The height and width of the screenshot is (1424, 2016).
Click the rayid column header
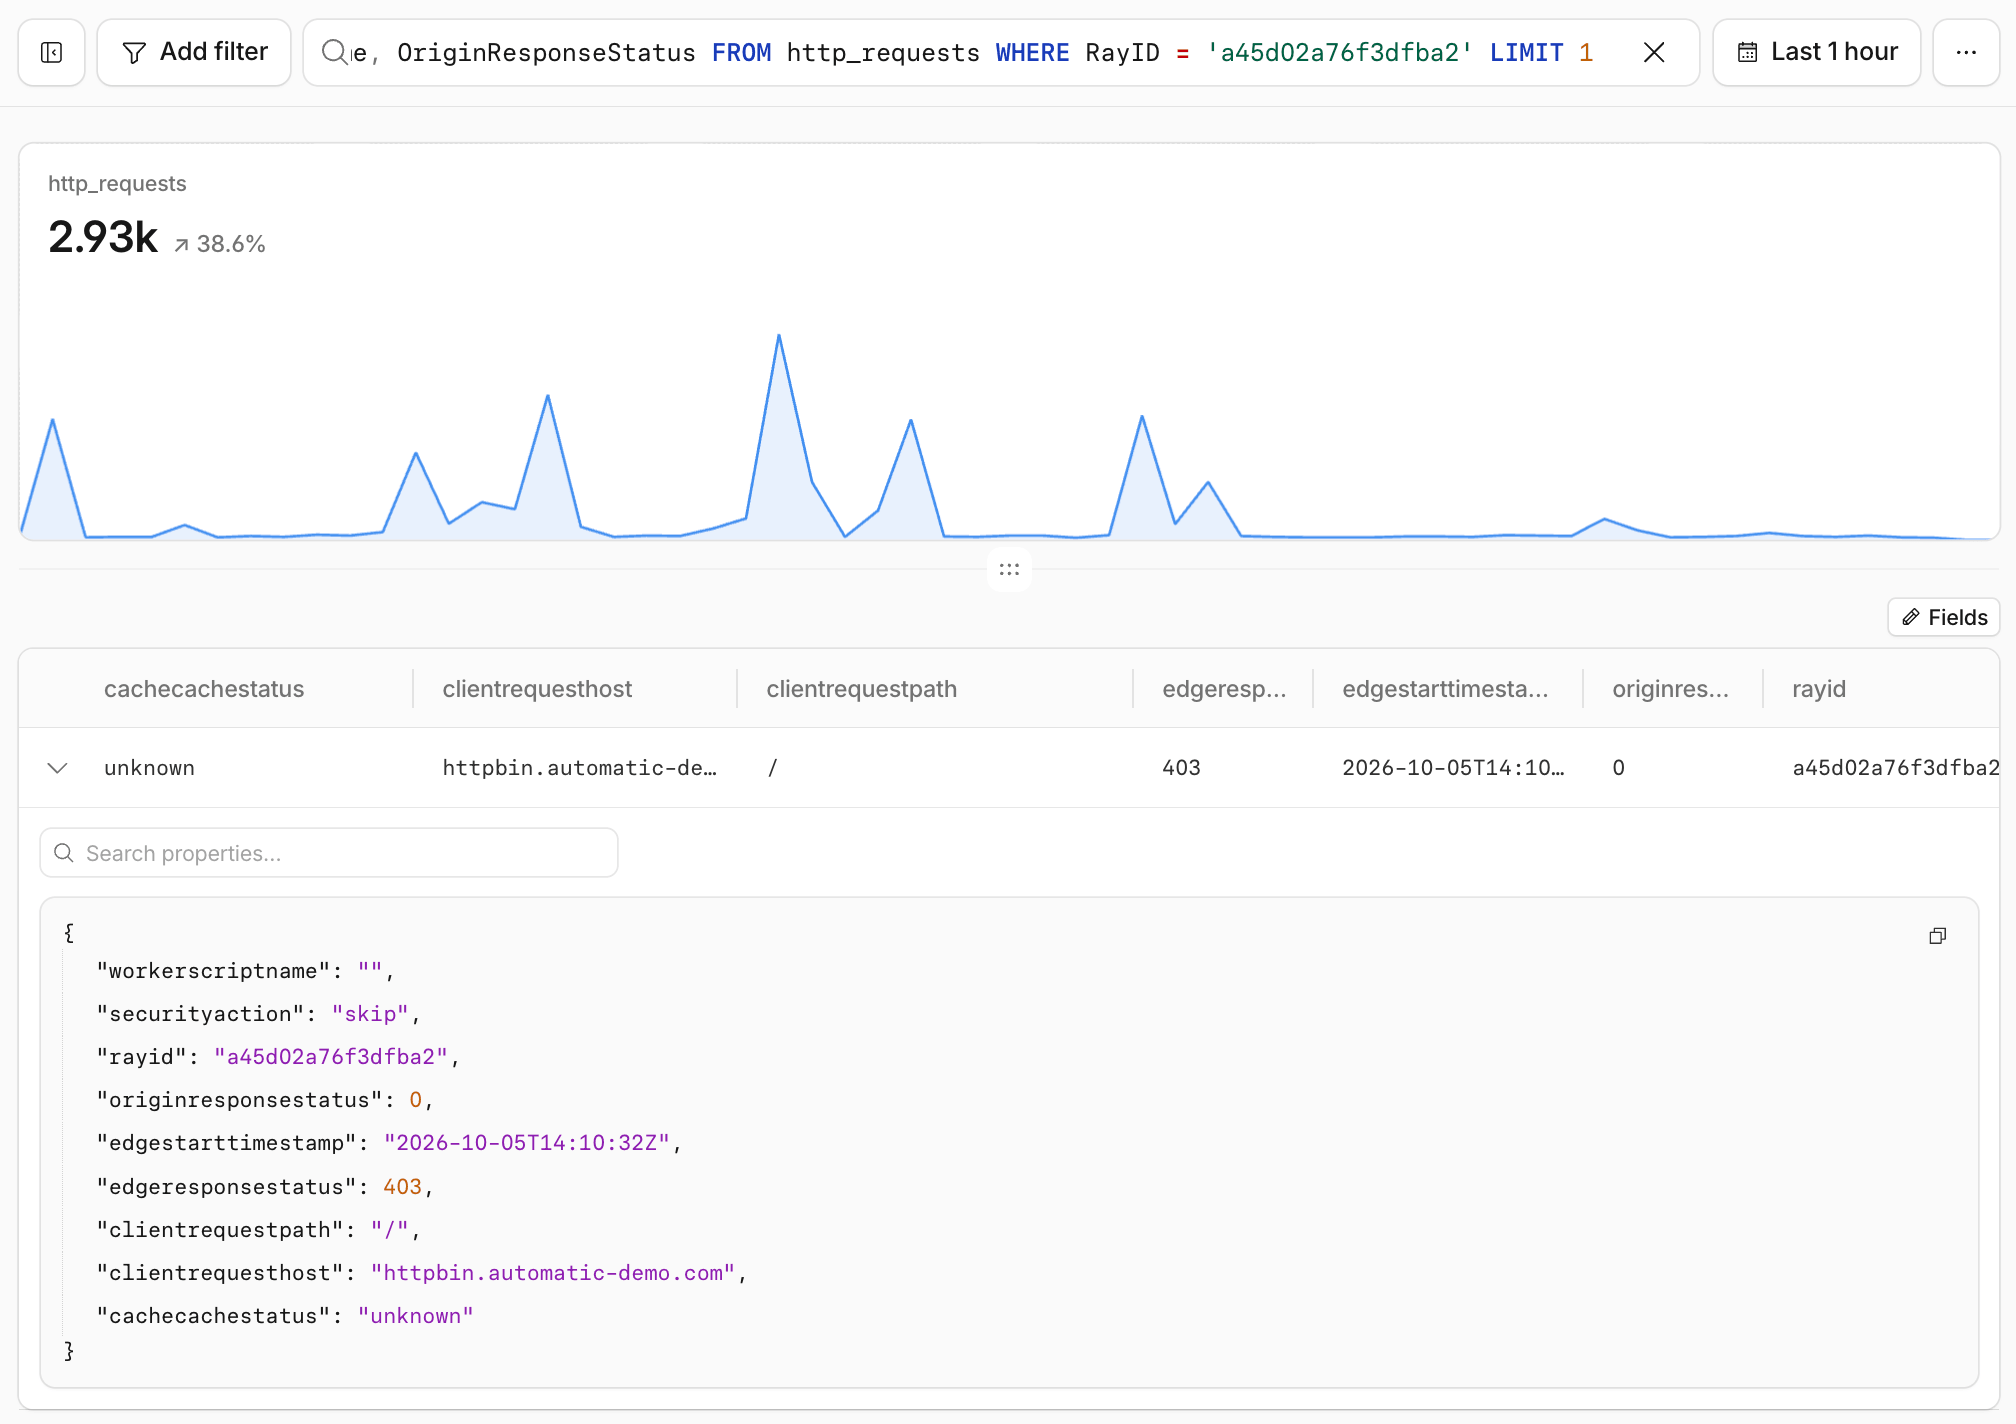click(x=1818, y=689)
